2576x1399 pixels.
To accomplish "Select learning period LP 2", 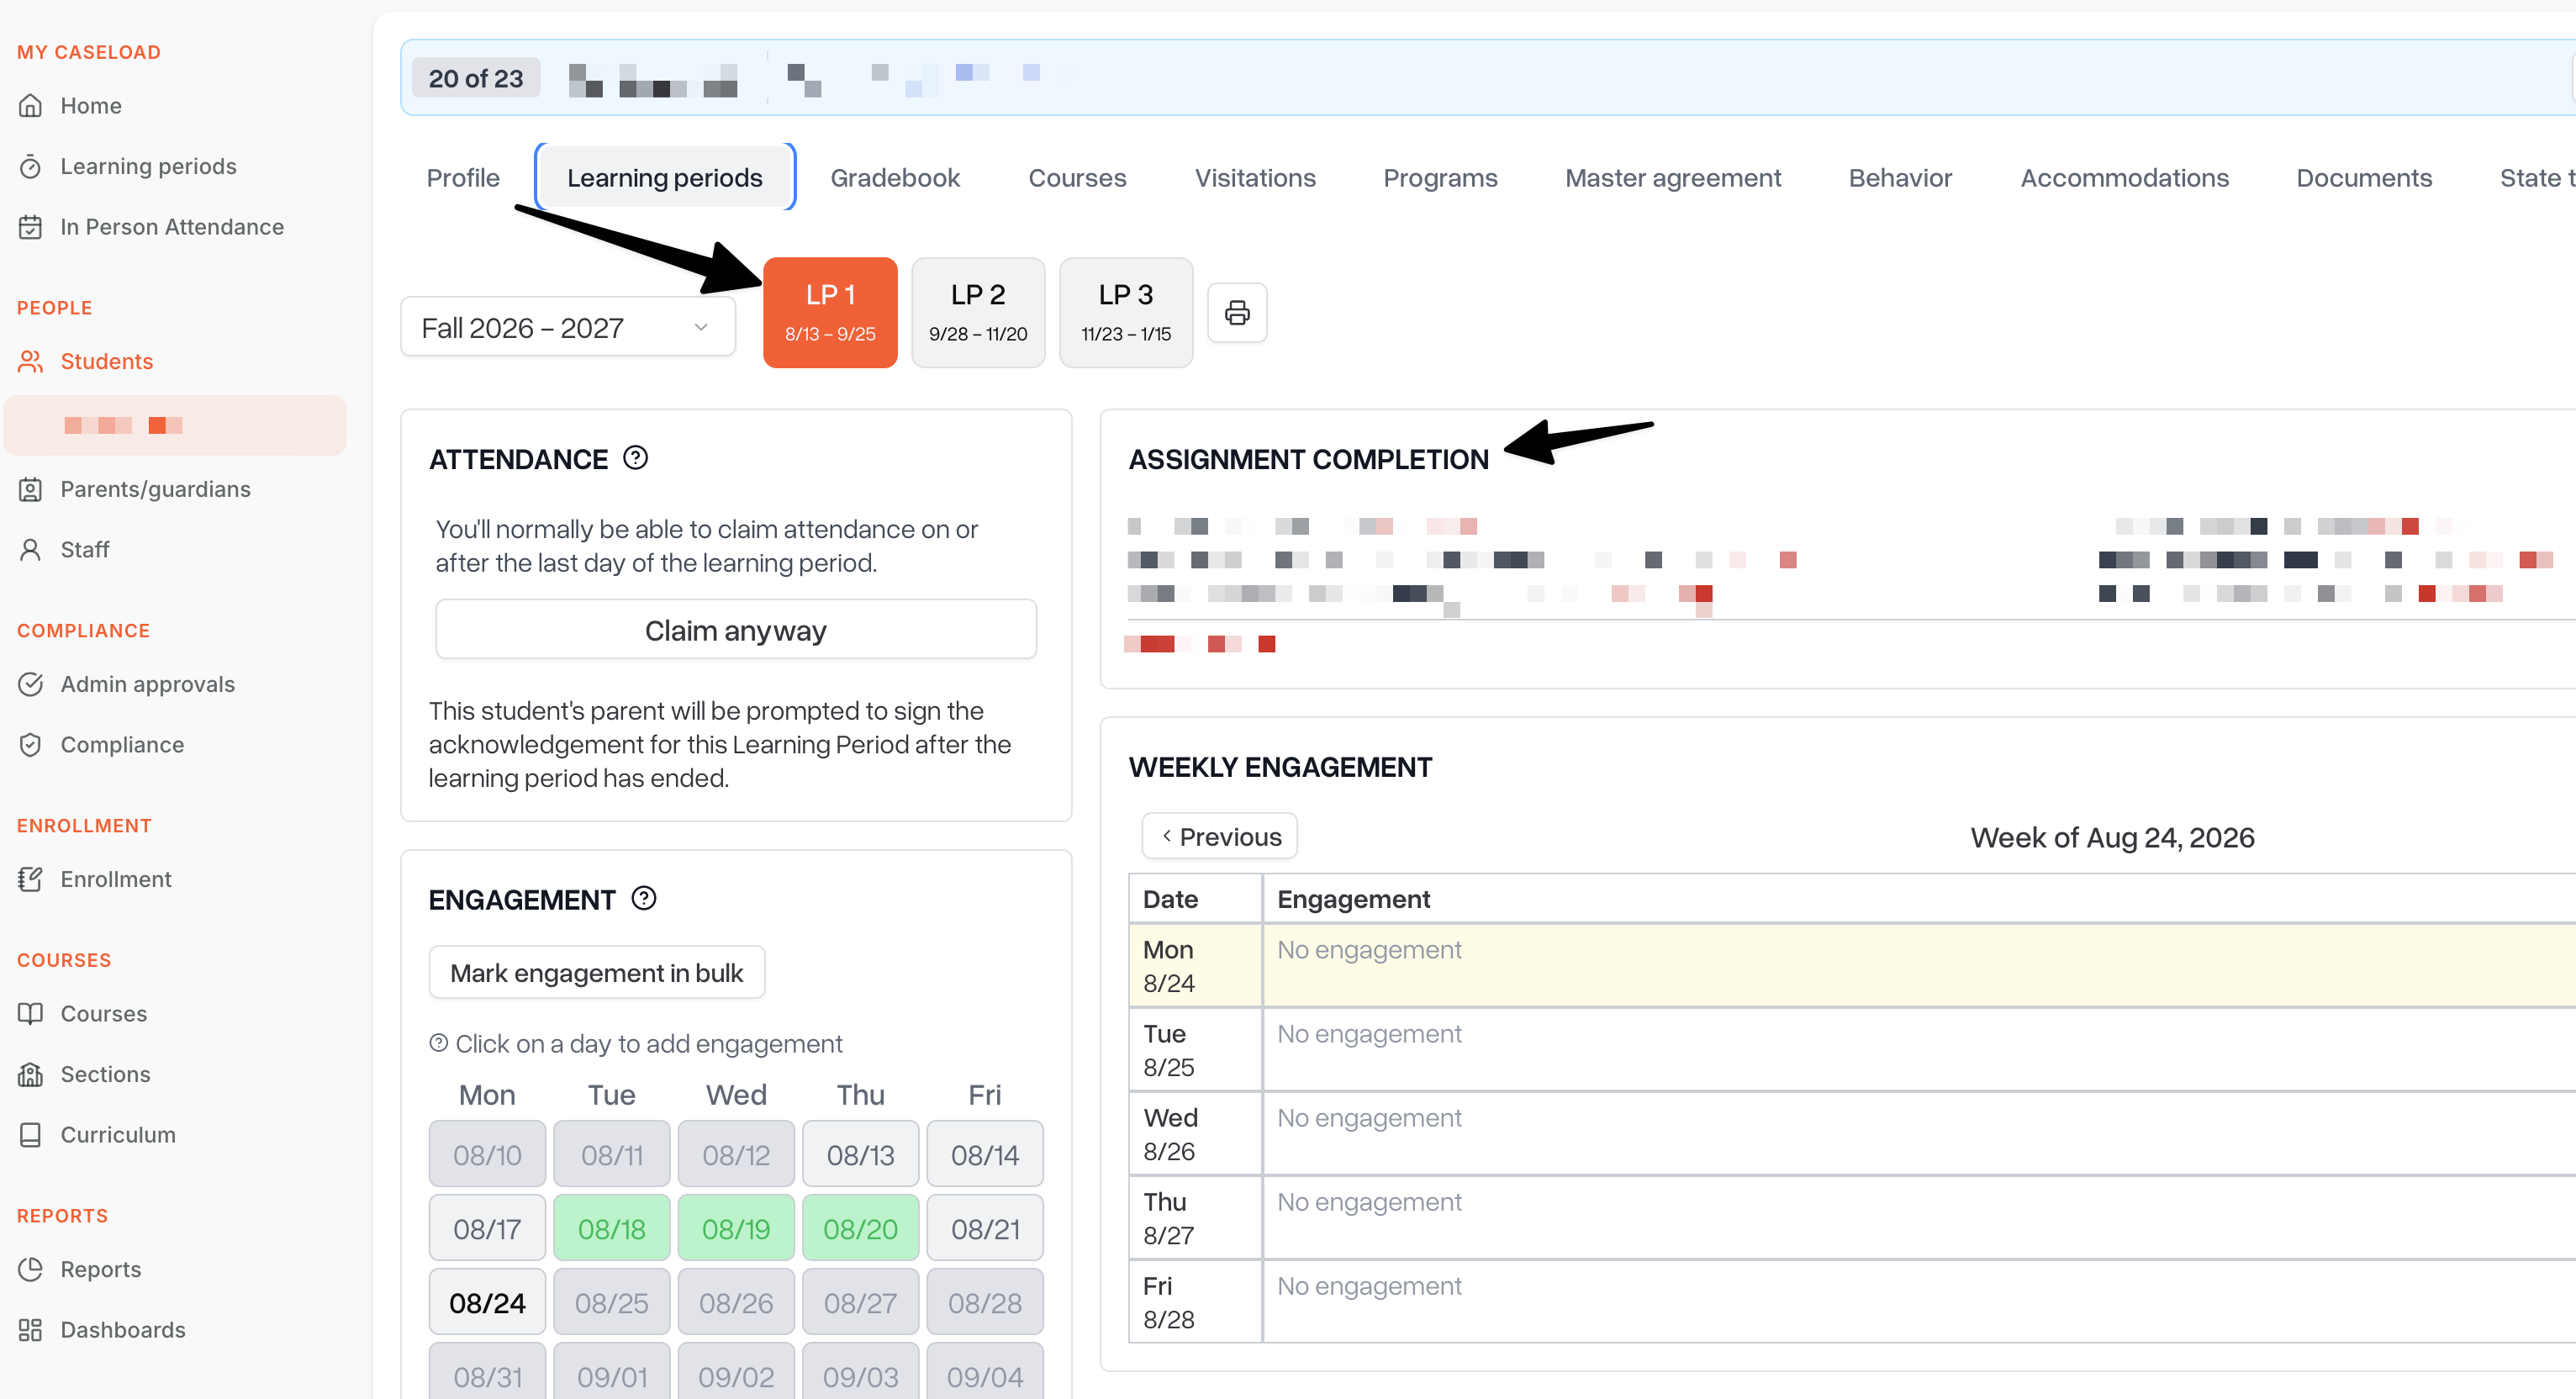I will (x=978, y=313).
